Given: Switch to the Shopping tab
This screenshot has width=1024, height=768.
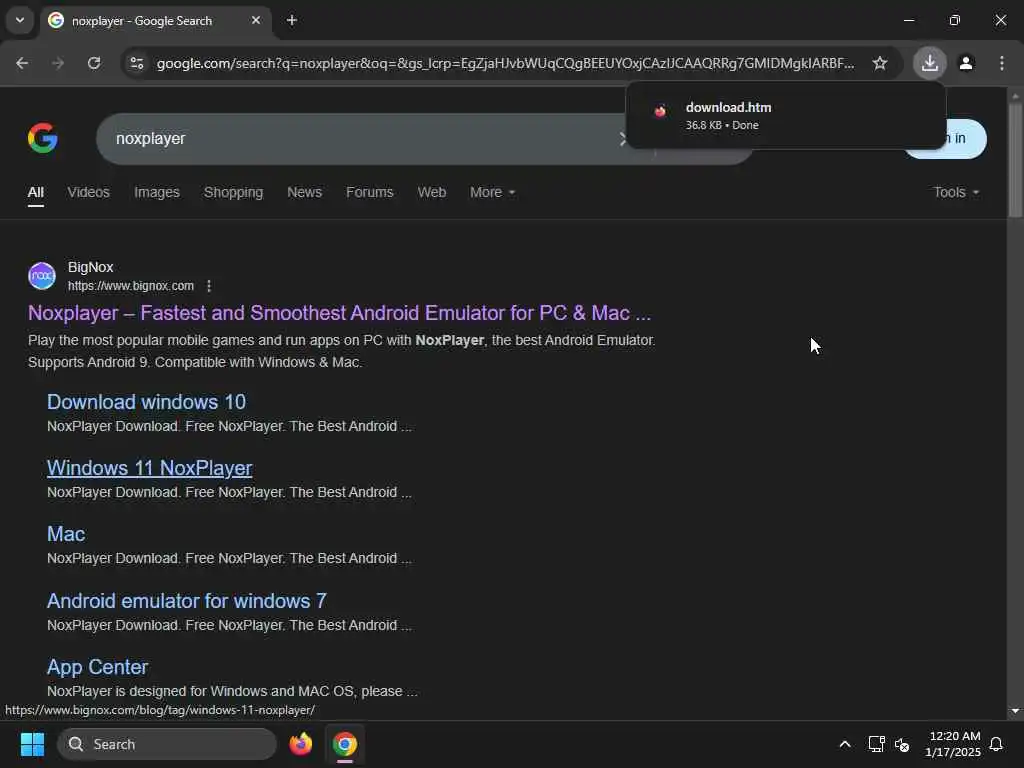Looking at the screenshot, I should tap(233, 192).
